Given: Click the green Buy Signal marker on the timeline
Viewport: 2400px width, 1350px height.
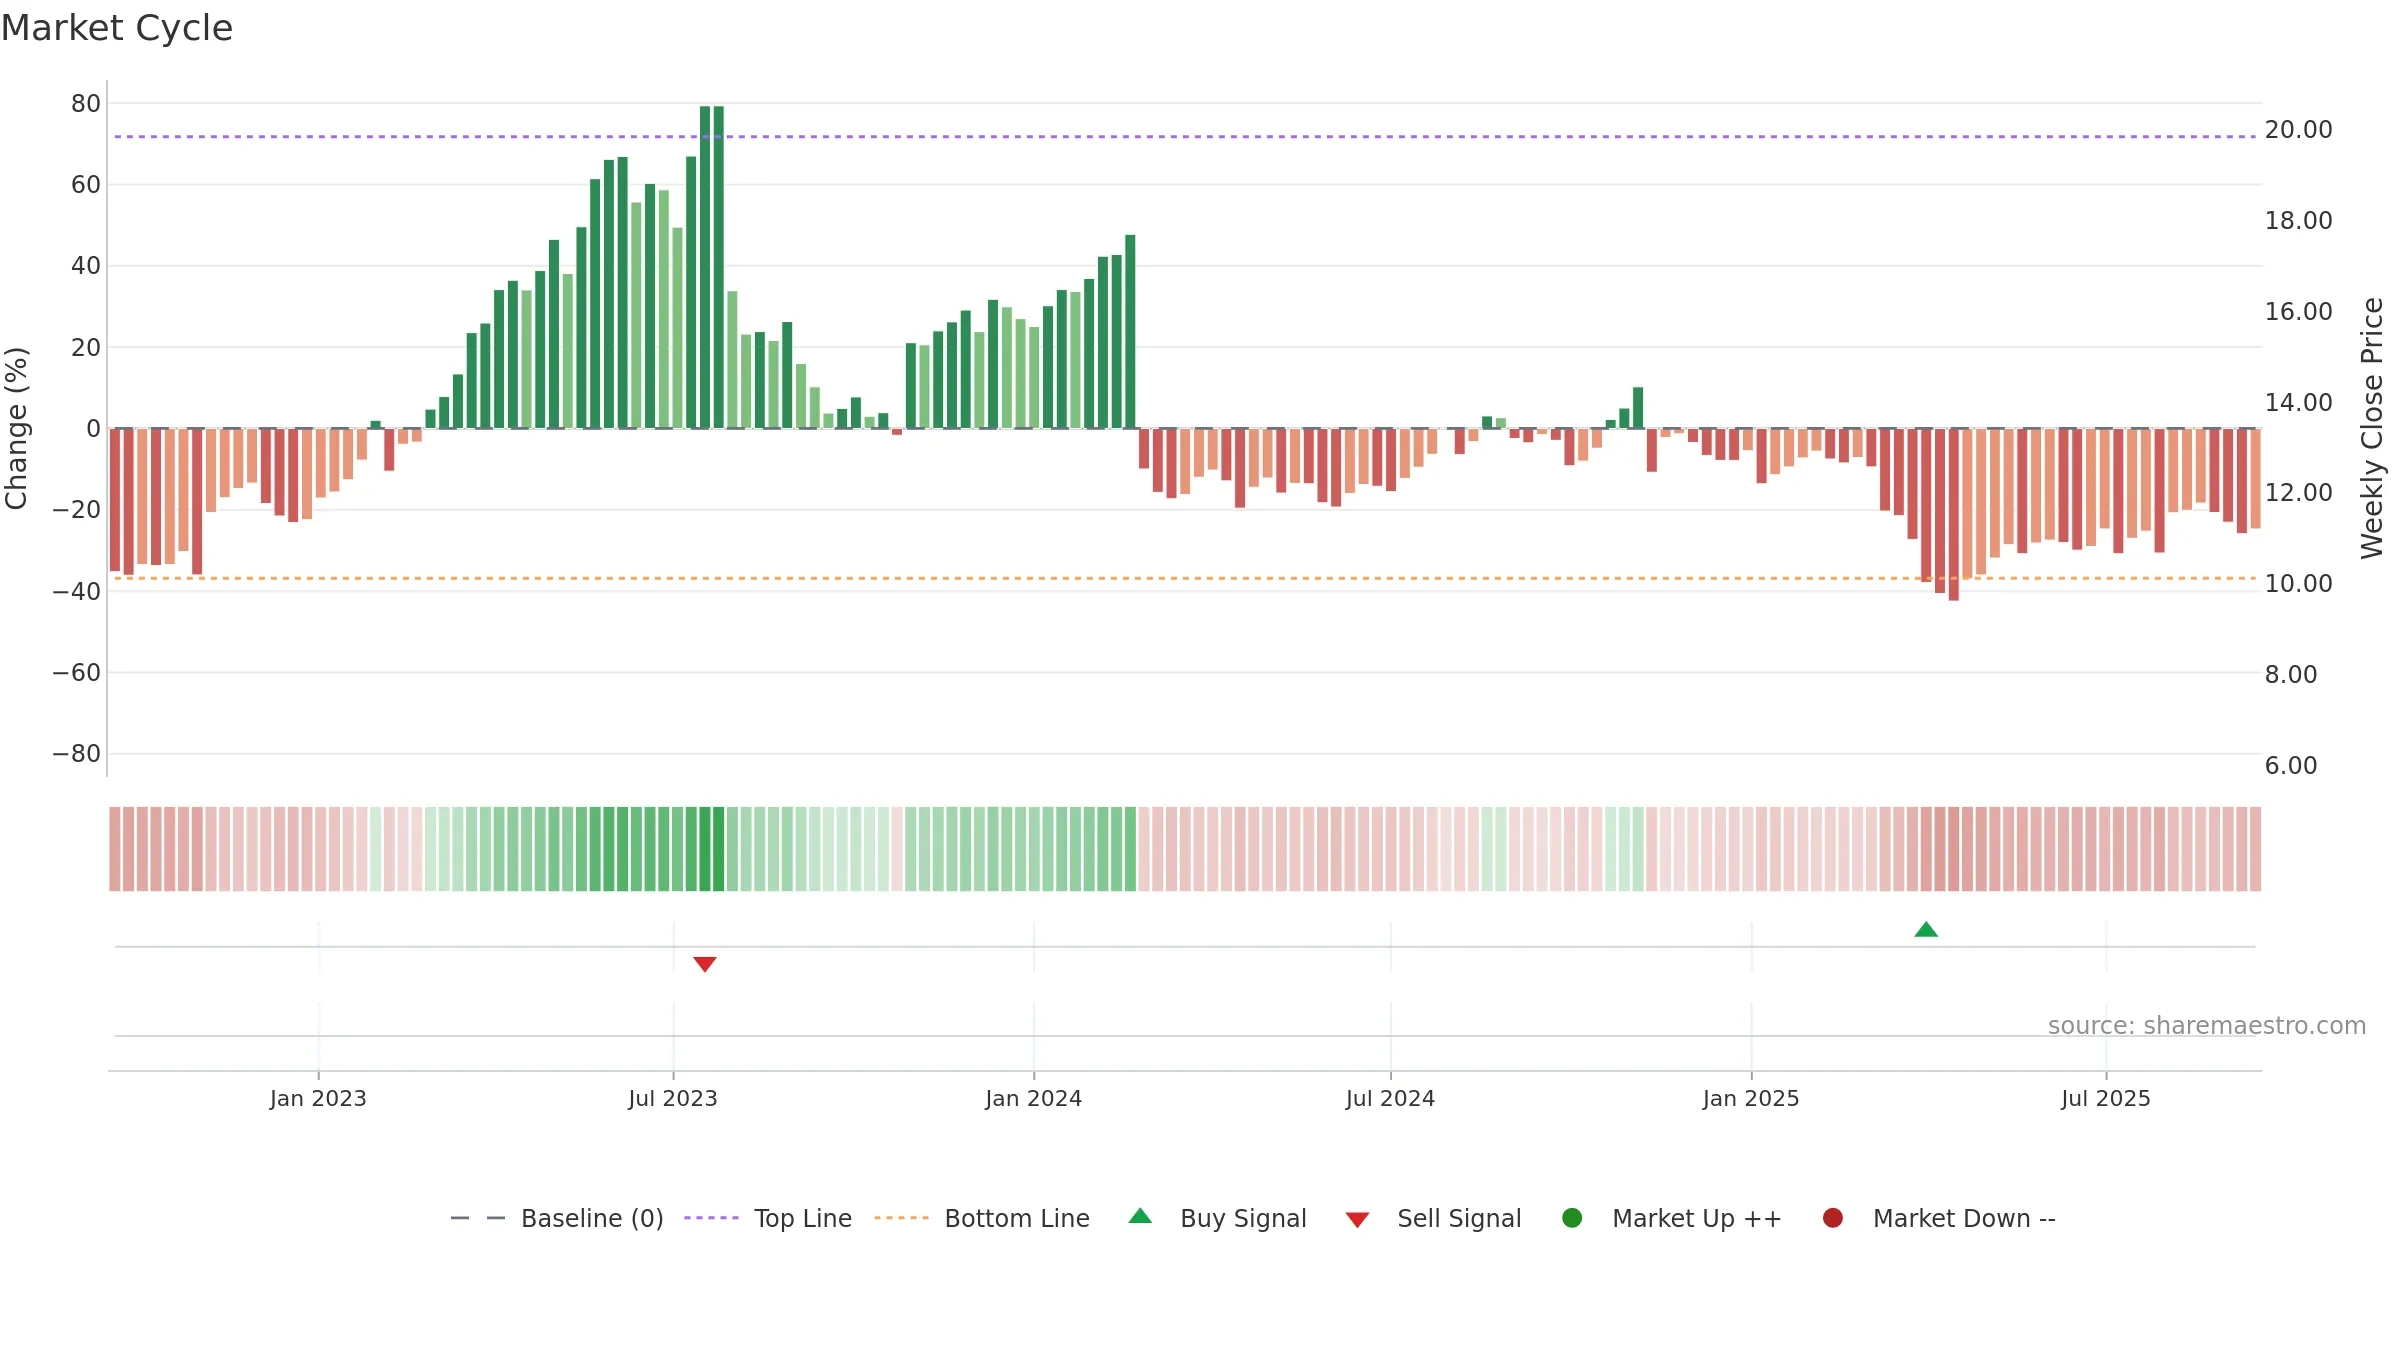Looking at the screenshot, I should click(x=1926, y=930).
